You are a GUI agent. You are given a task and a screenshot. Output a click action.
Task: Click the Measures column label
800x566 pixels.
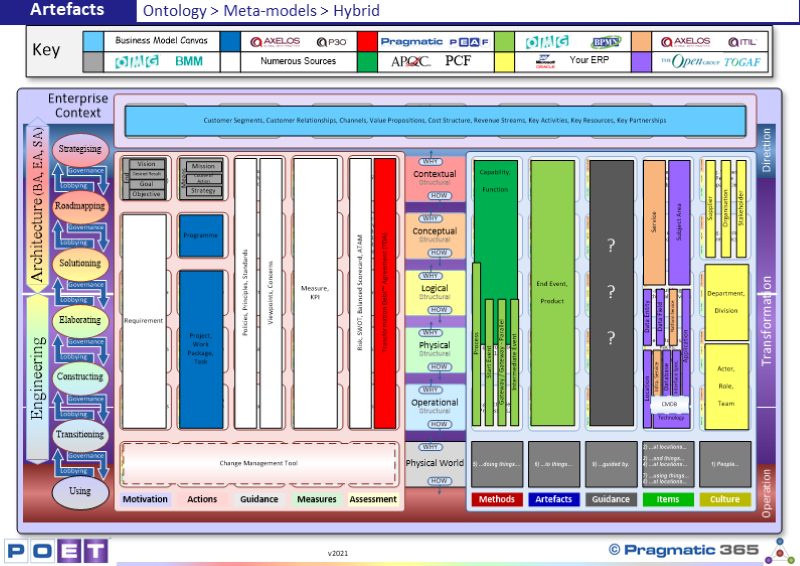click(x=316, y=499)
